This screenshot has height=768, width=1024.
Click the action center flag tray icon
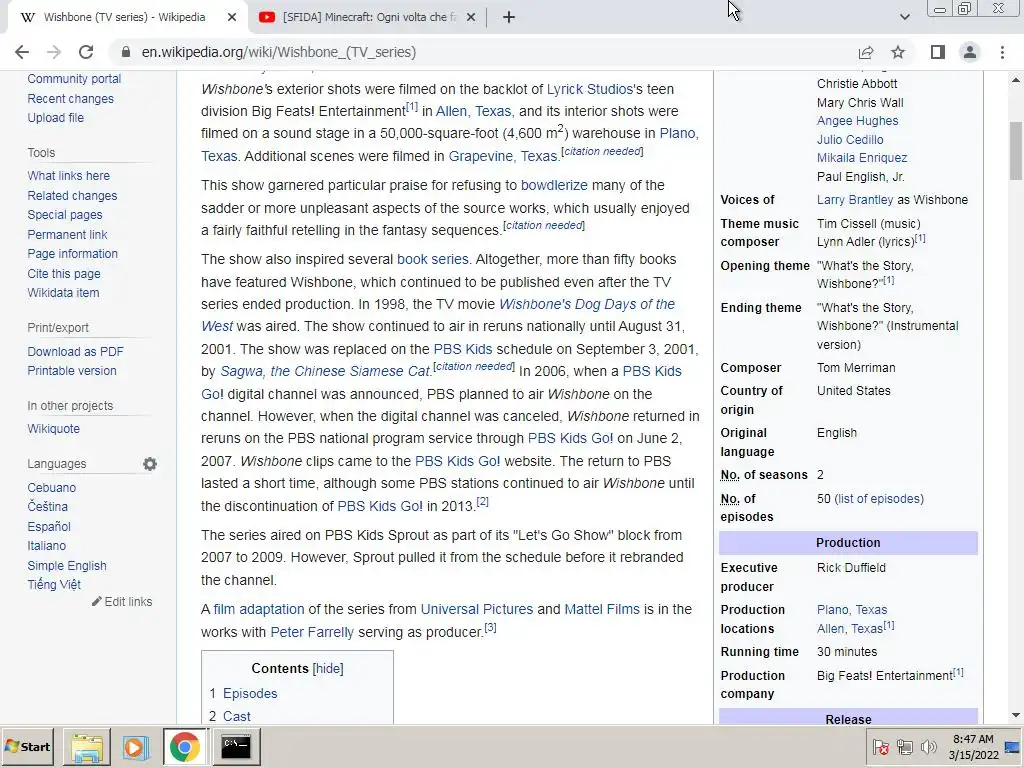click(880, 746)
